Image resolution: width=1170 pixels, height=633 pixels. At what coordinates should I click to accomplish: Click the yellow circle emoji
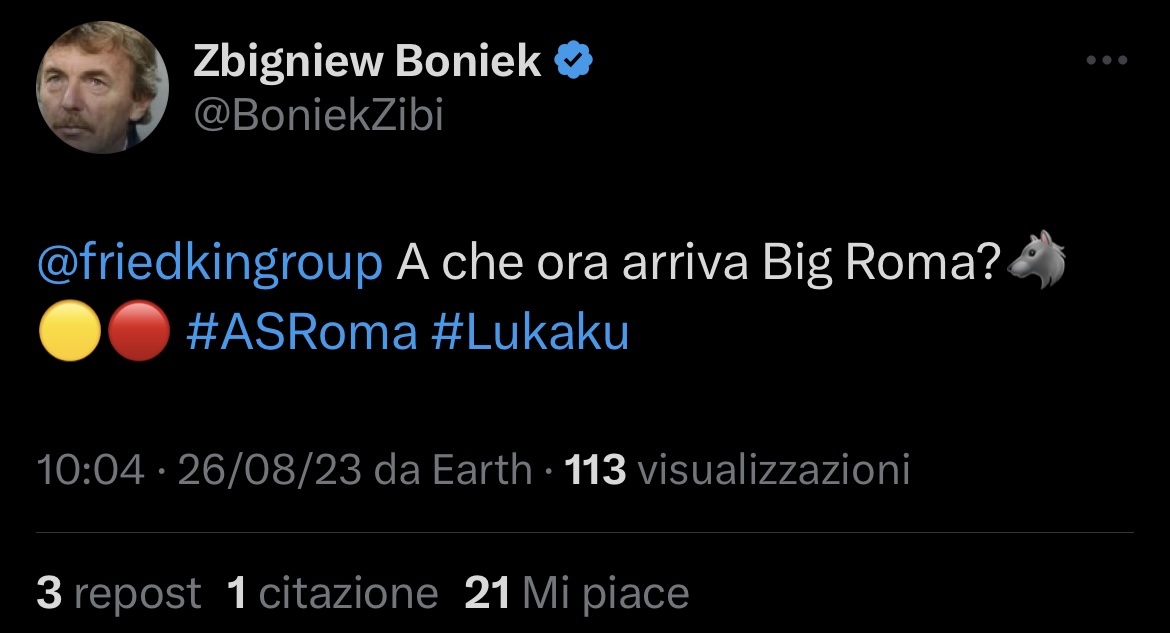pyautogui.click(x=70, y=332)
